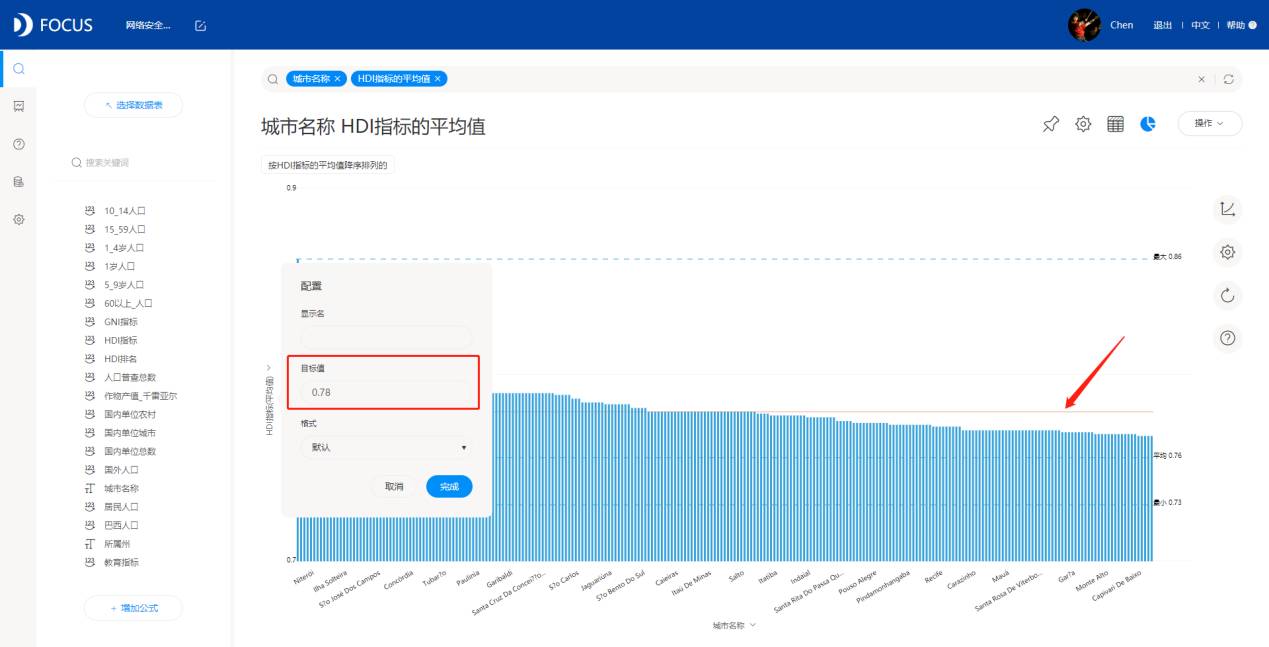
Task: Click the search magnifier inside the query bar
Action: pyautogui.click(x=273, y=79)
